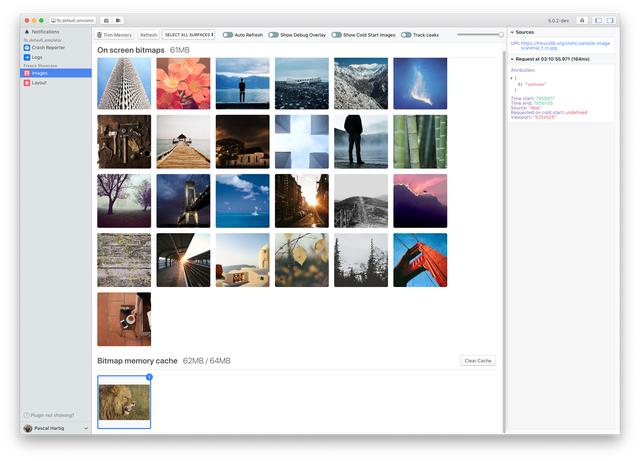Enable Auto Refresh toggle
640x461 pixels.
(x=228, y=35)
